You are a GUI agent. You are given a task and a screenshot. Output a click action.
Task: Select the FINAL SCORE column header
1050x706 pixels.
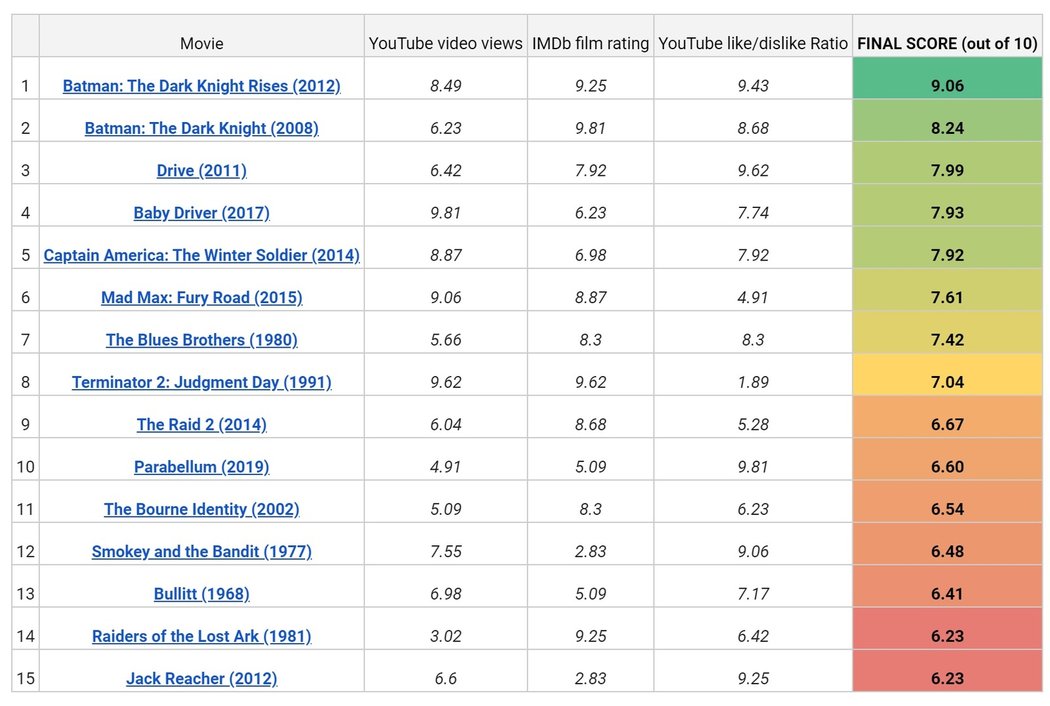[947, 44]
